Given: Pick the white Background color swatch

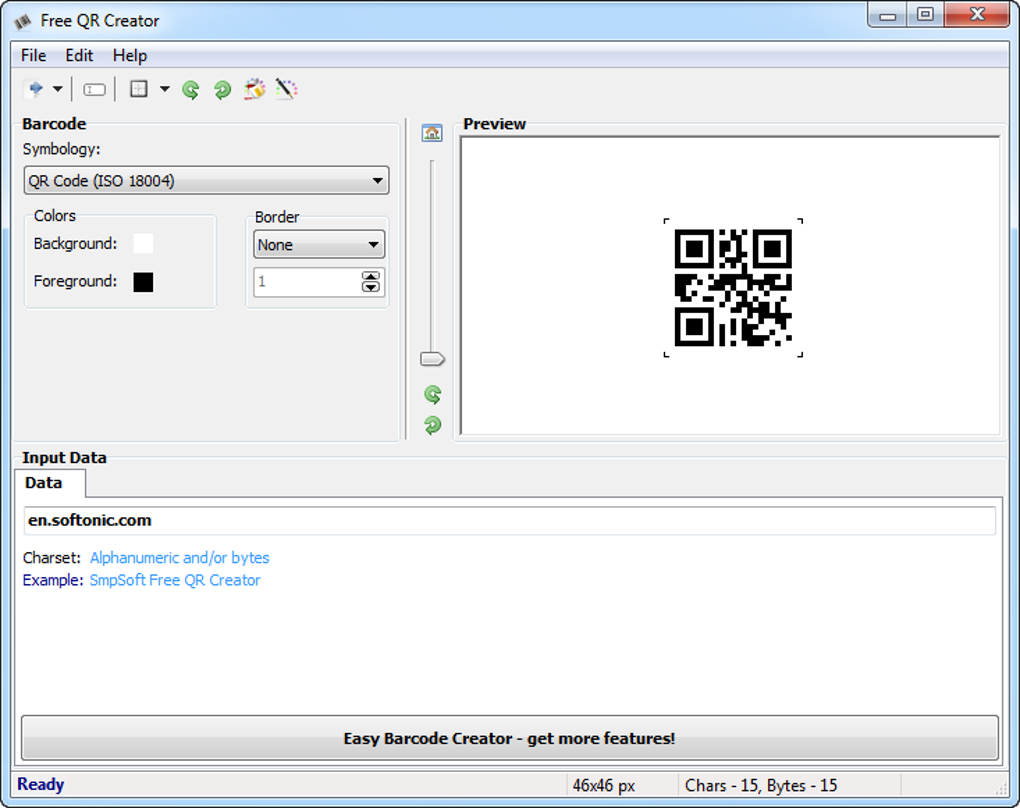Looking at the screenshot, I should click(143, 243).
